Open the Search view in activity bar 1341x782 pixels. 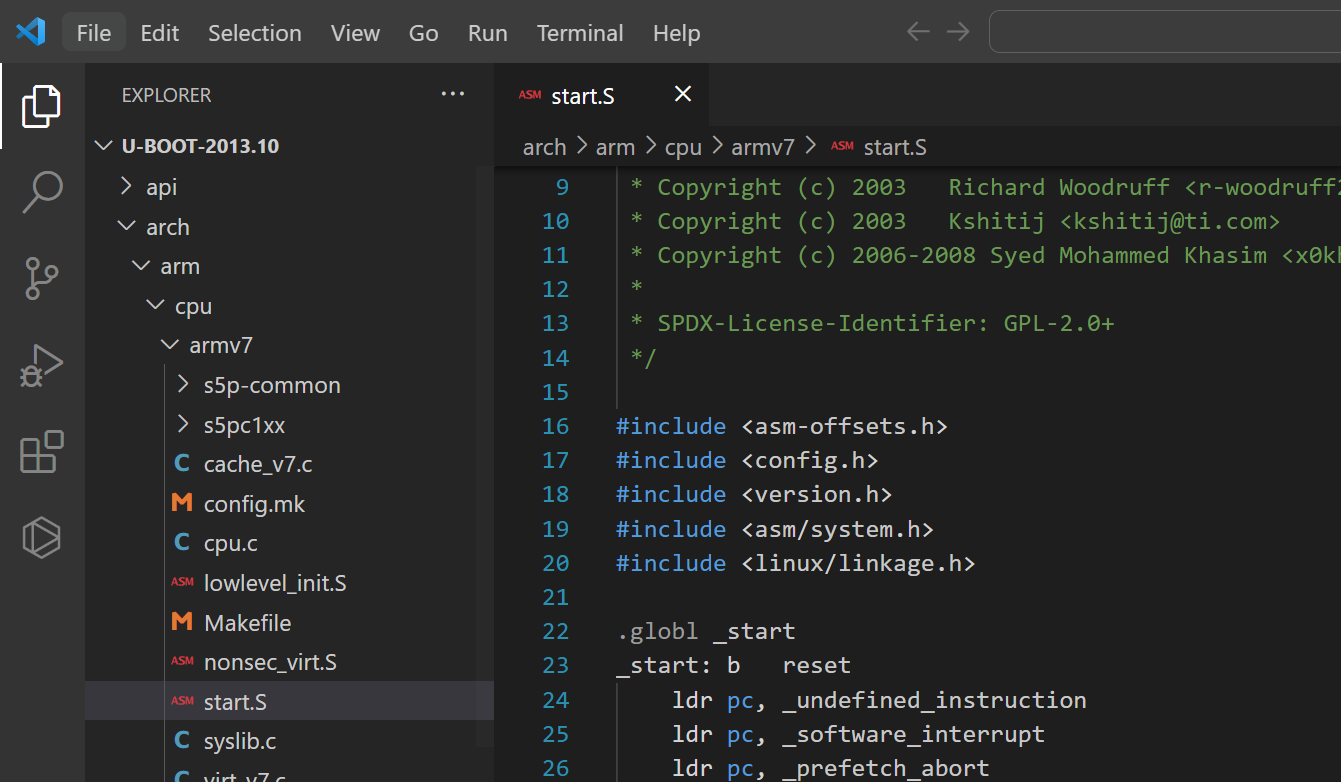(41, 192)
